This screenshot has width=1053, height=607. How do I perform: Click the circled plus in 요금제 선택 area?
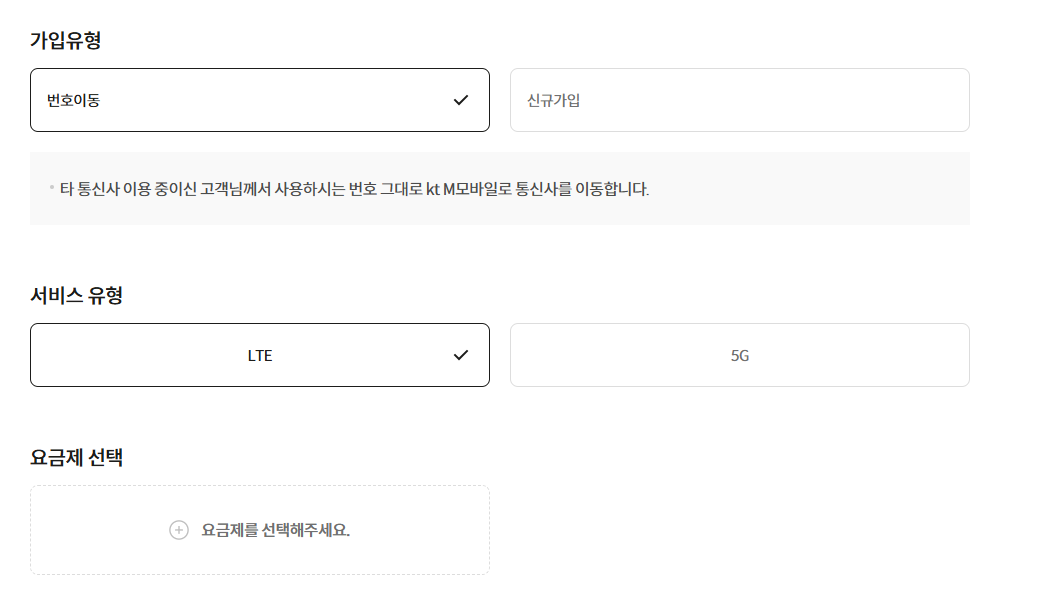[x=178, y=529]
